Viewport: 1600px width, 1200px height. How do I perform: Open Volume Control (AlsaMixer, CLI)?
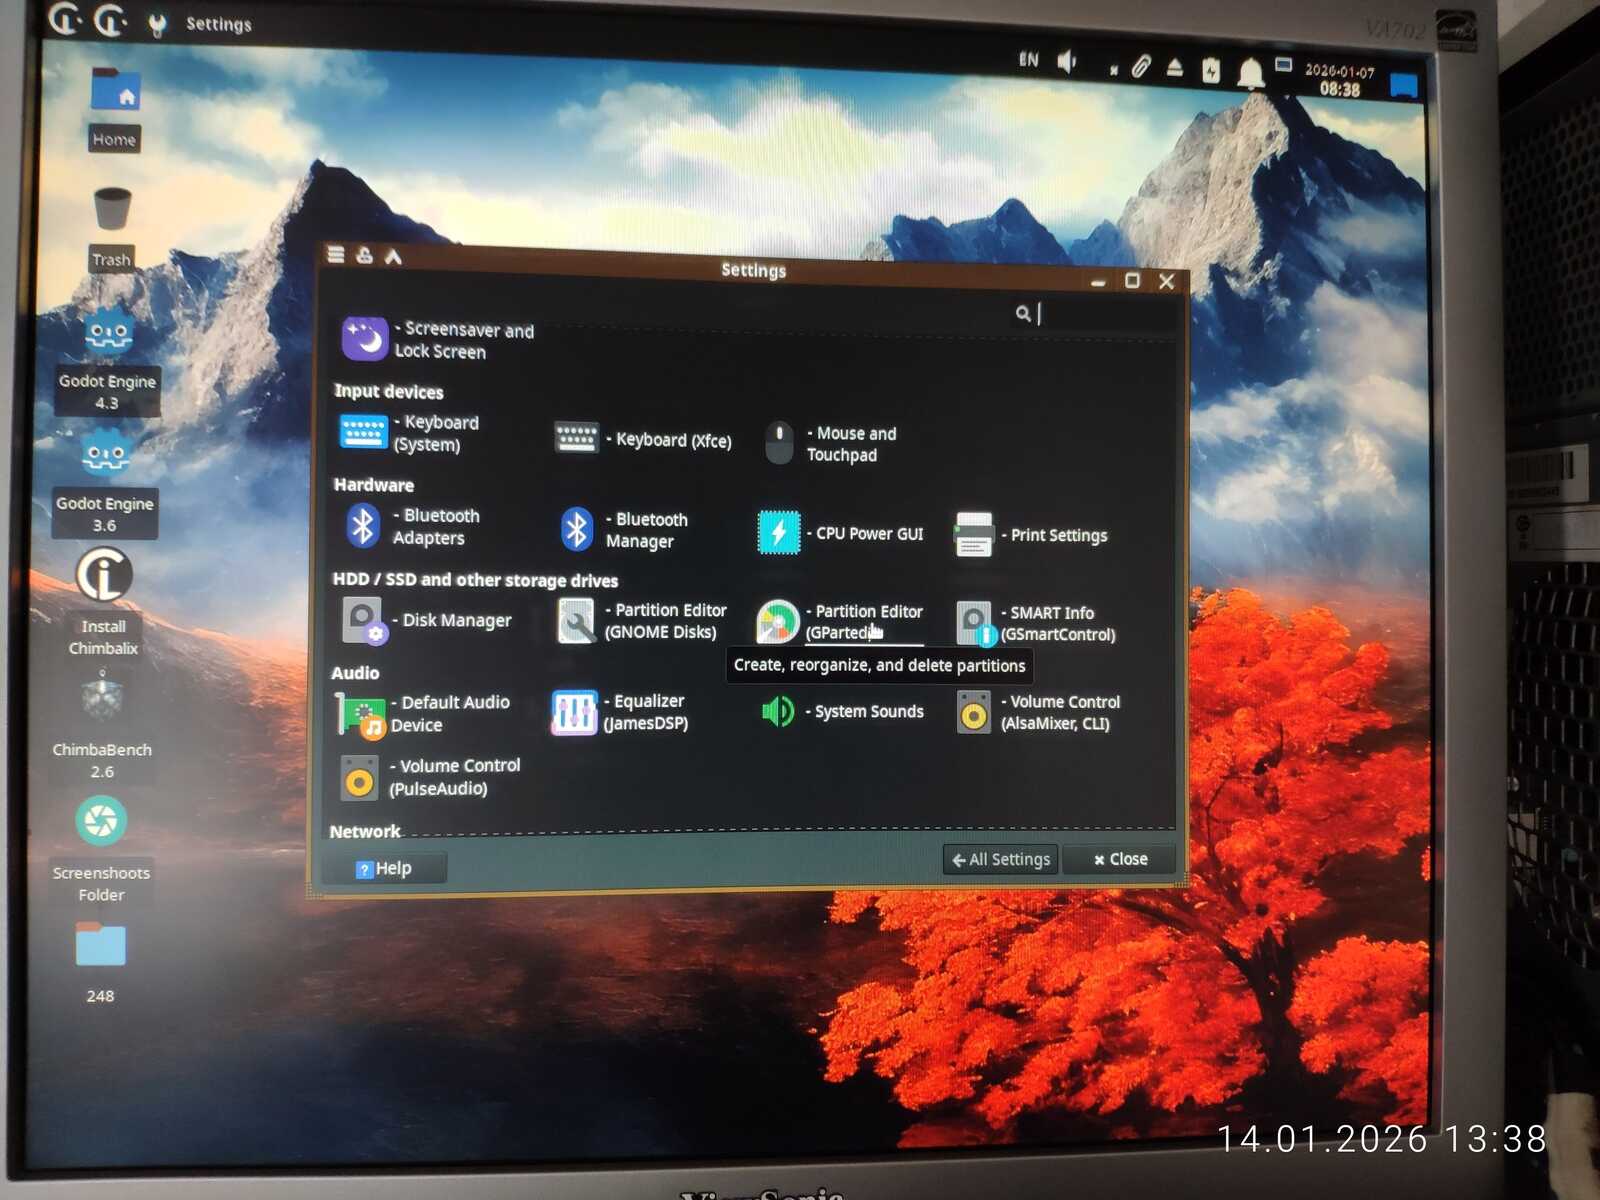point(1038,712)
